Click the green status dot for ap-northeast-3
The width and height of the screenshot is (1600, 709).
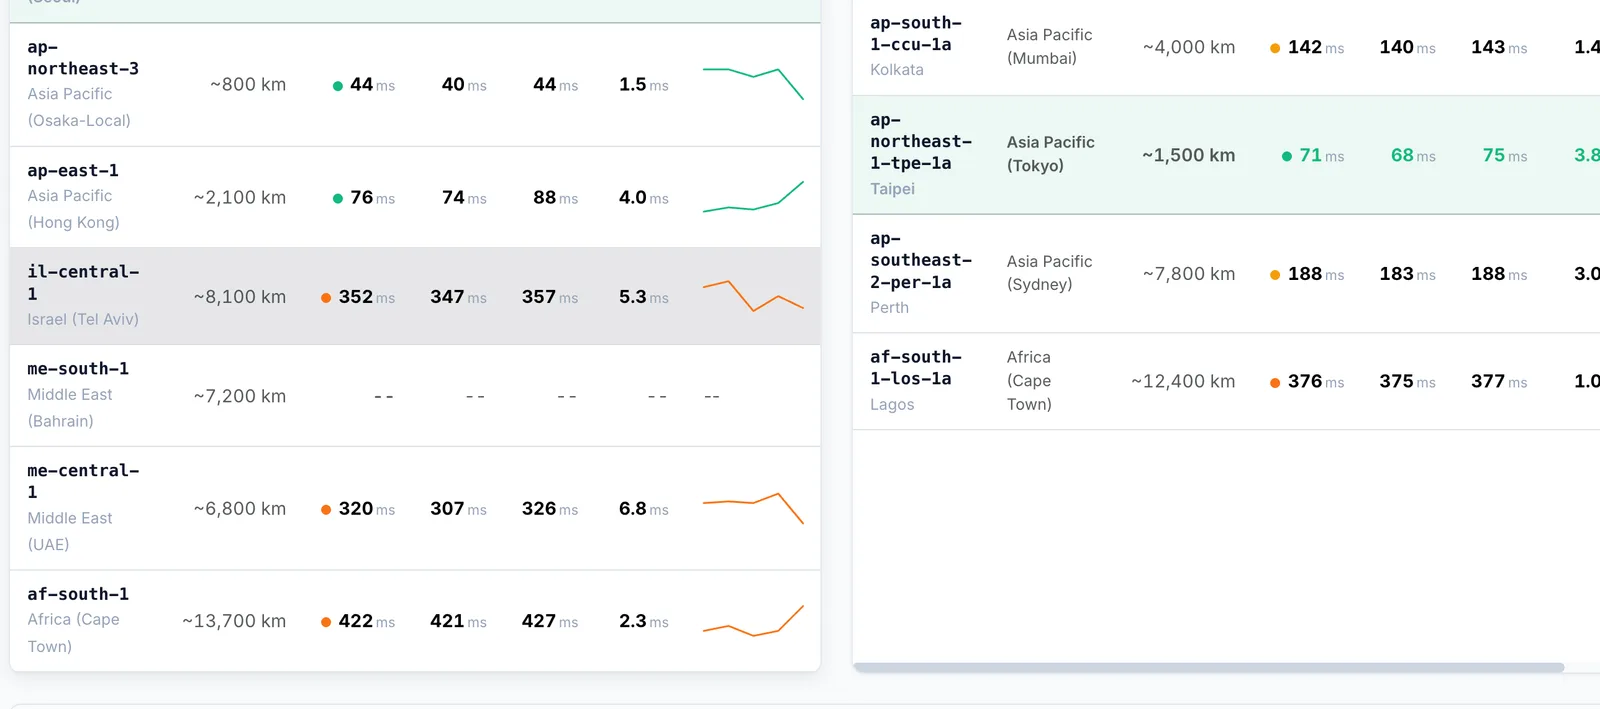(x=338, y=86)
